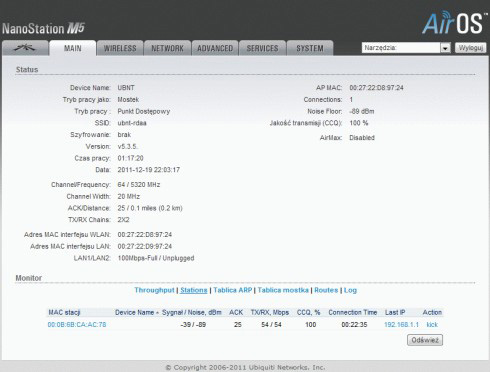This screenshot has width=490, height=372.
Task: Click the LAN MAC value 00:27:22:D9:97:24
Action: coord(145,246)
